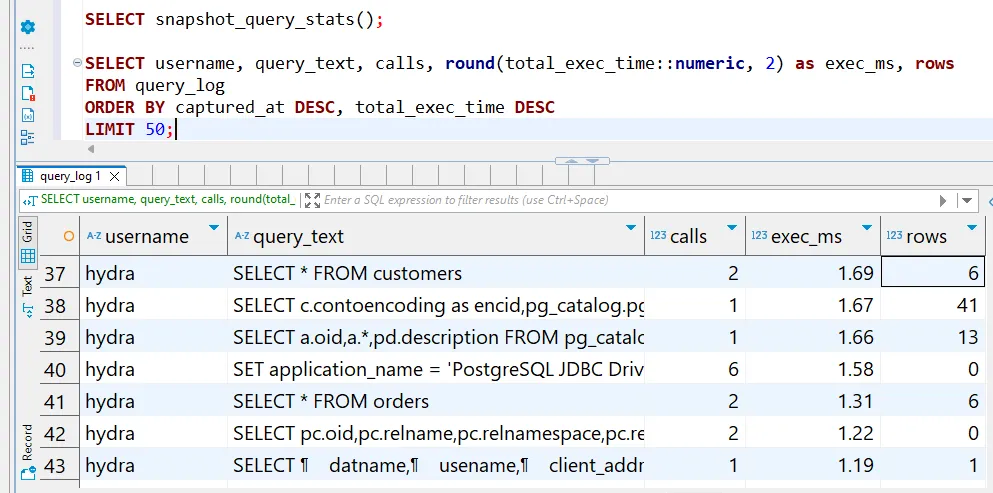Click the 'SELECT a.oid,a.*' query cell
Viewport: 993px width, 493px height.
[436, 337]
